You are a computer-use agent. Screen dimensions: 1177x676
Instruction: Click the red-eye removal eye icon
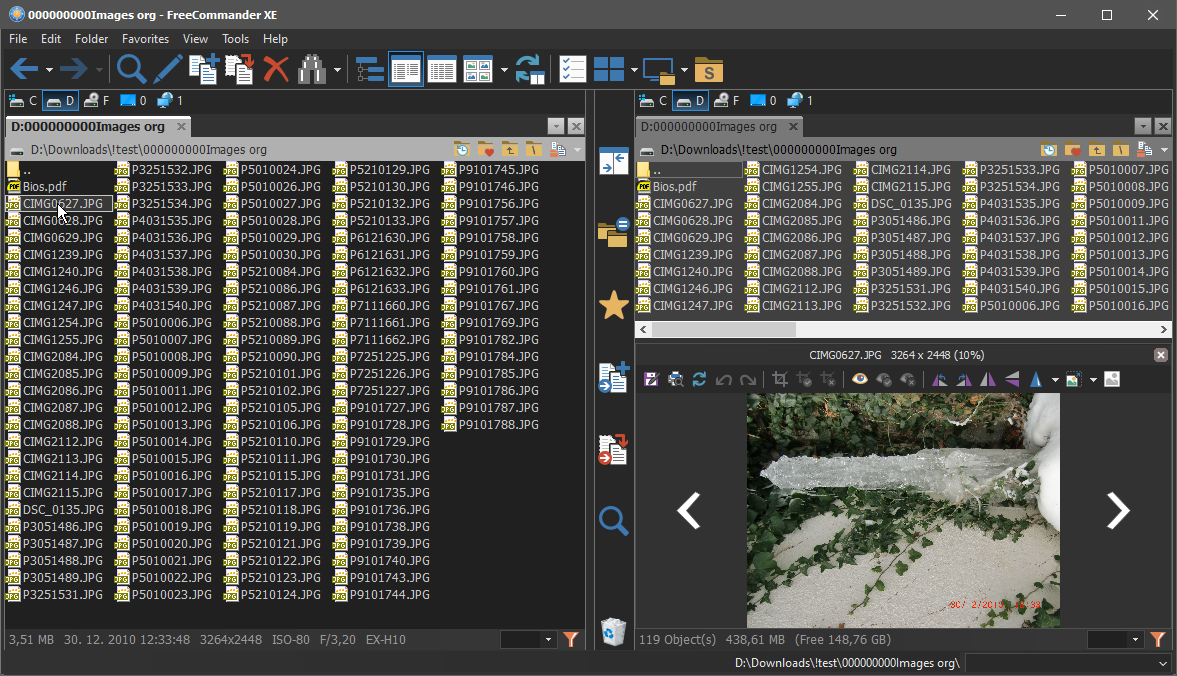point(859,379)
